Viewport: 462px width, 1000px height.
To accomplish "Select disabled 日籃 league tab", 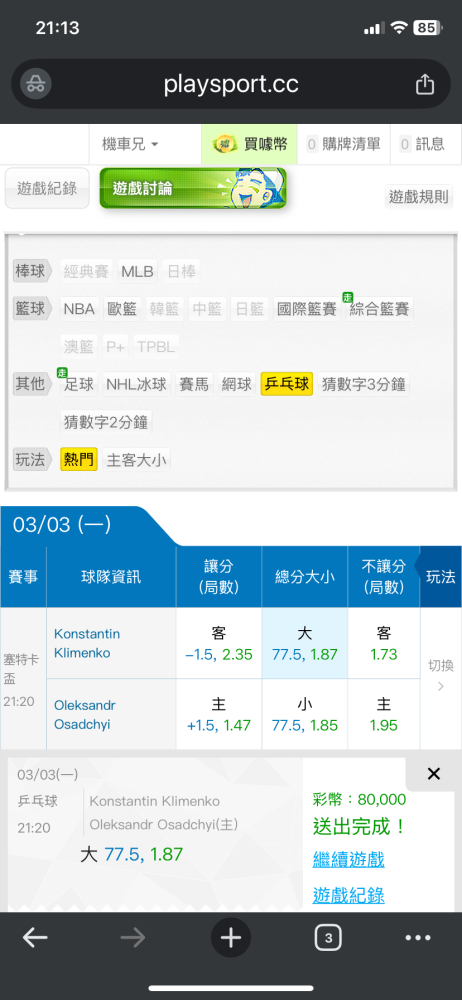I will (250, 309).
